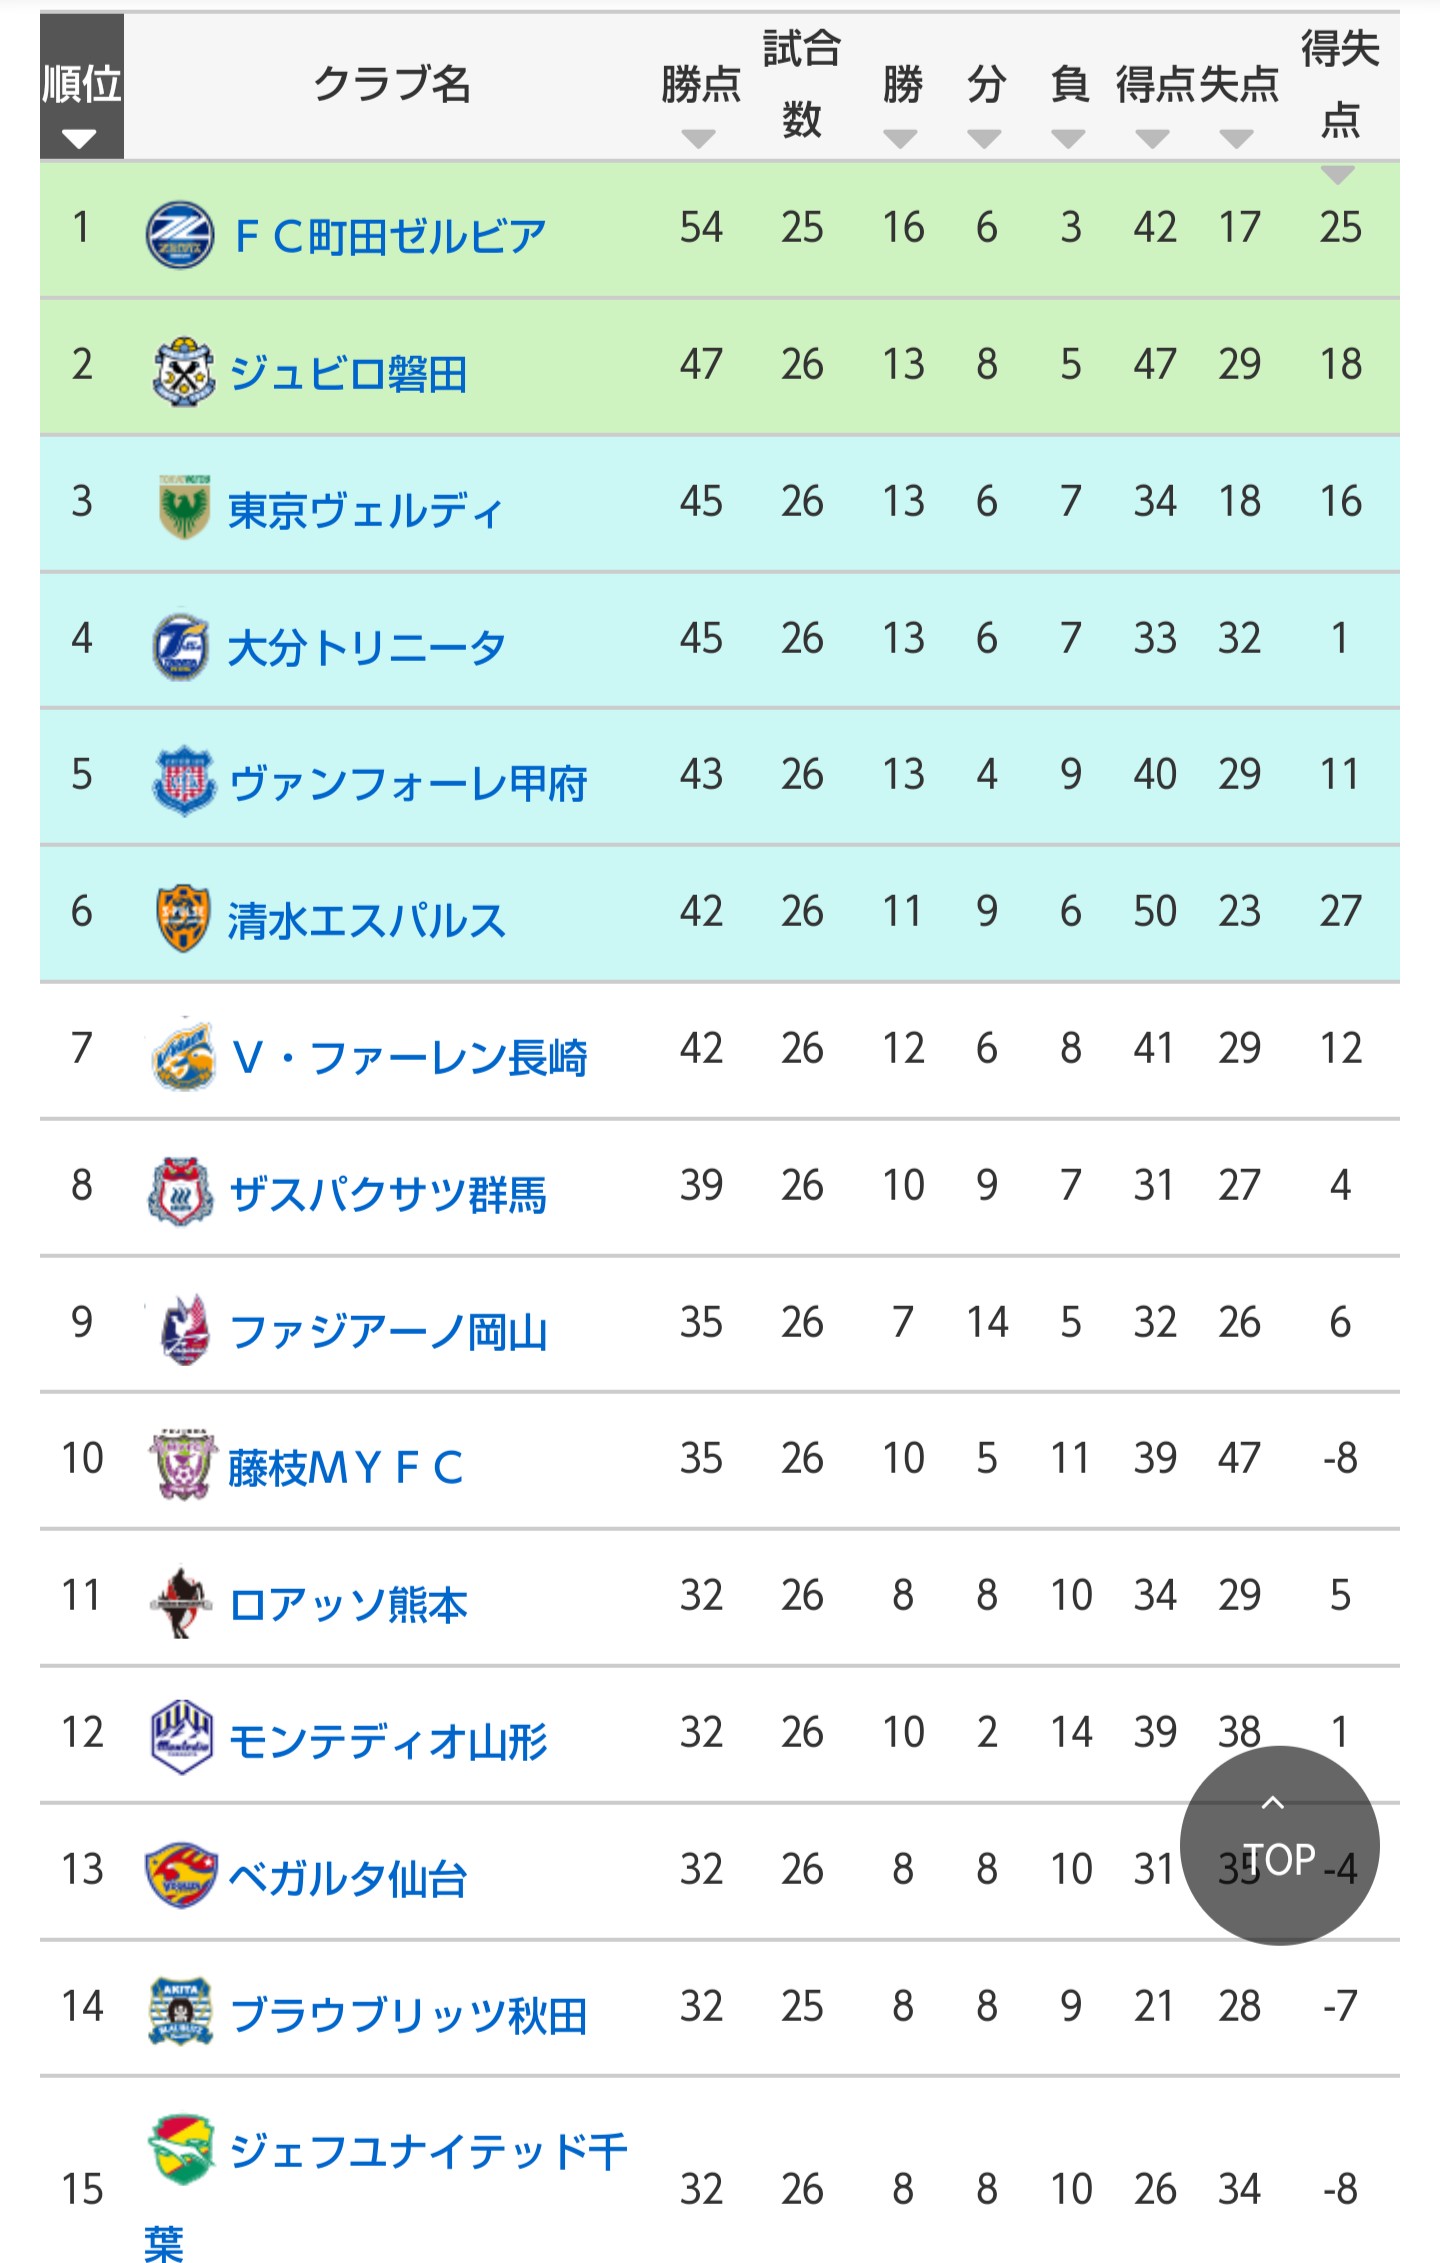
Task: Click the Jubilo Iwata club crest
Action: pos(183,372)
